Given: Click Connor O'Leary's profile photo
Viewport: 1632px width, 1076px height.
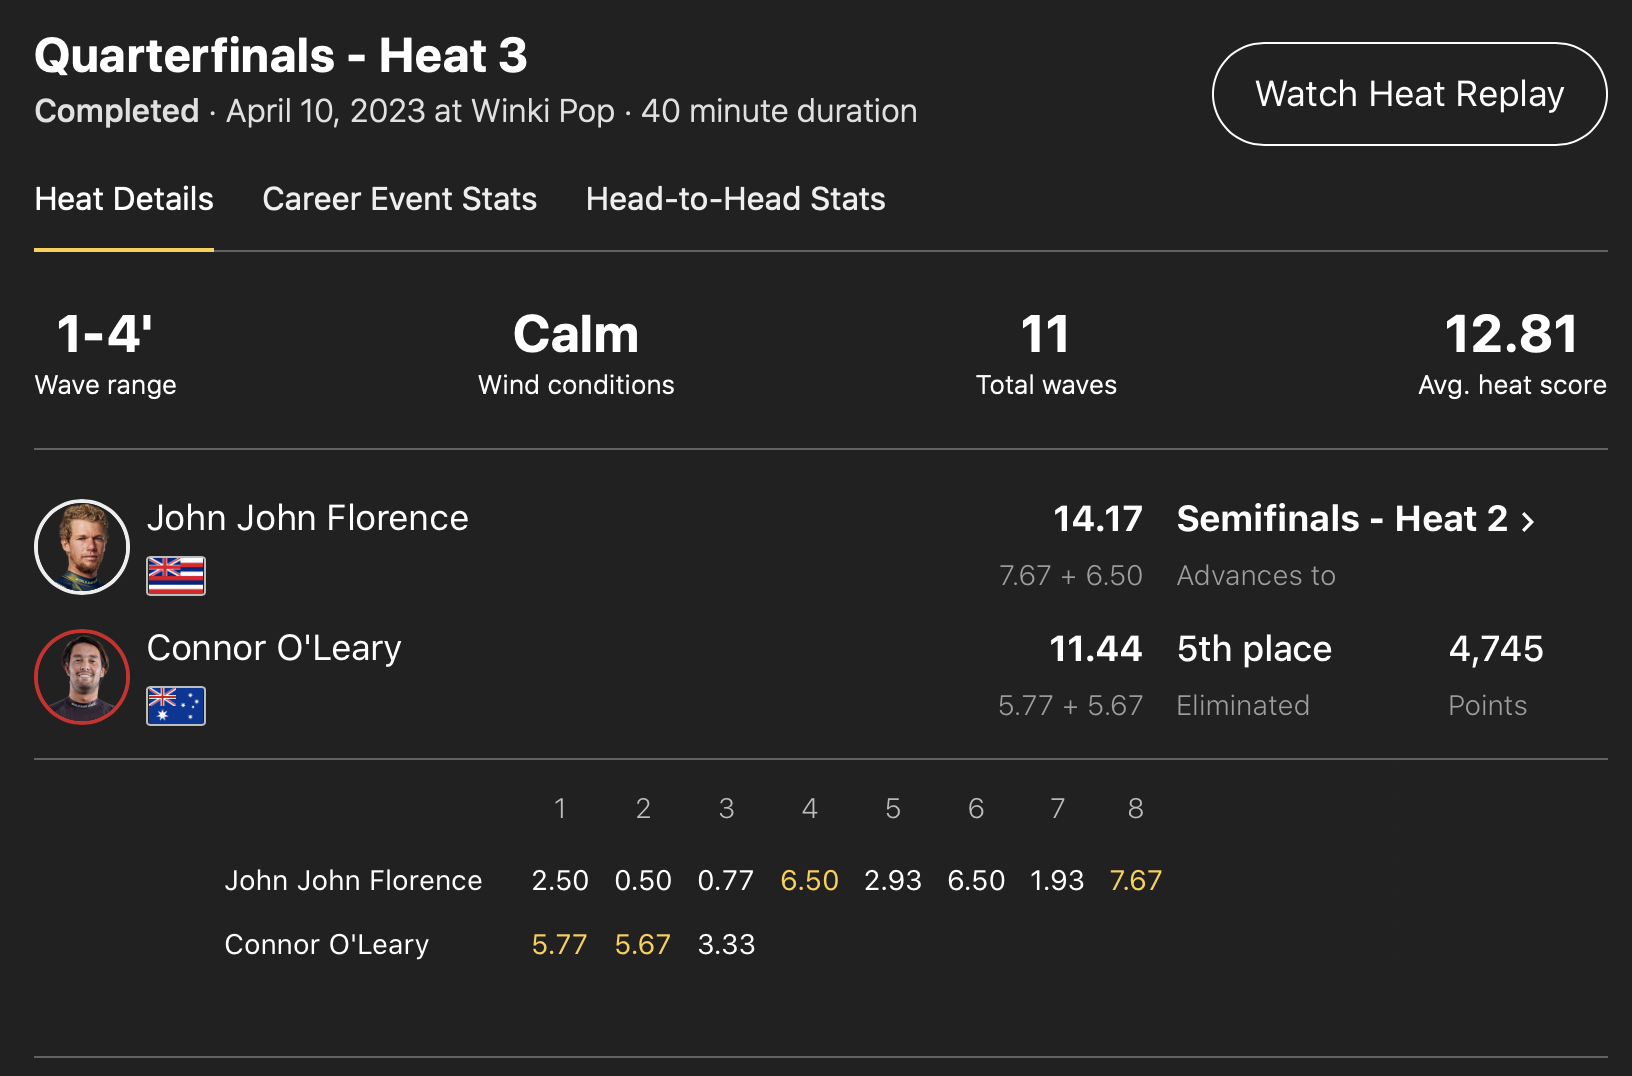Looking at the screenshot, I should (82, 677).
